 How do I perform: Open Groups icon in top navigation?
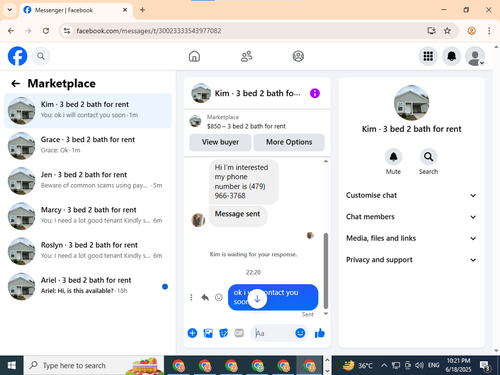(298, 56)
